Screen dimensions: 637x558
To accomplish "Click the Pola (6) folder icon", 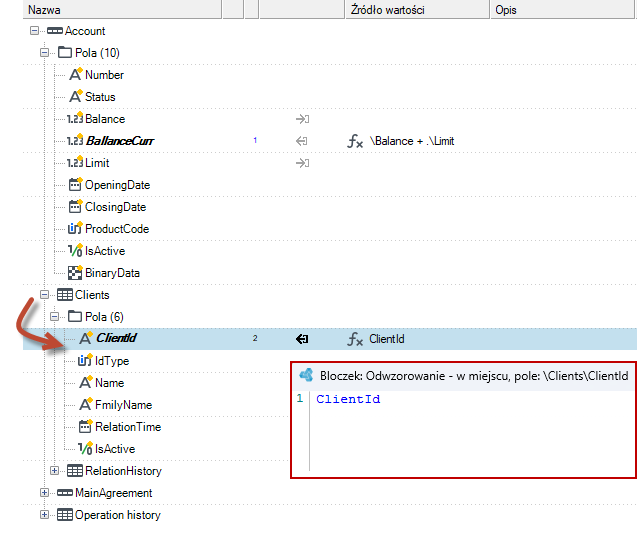I will click(x=75, y=316).
